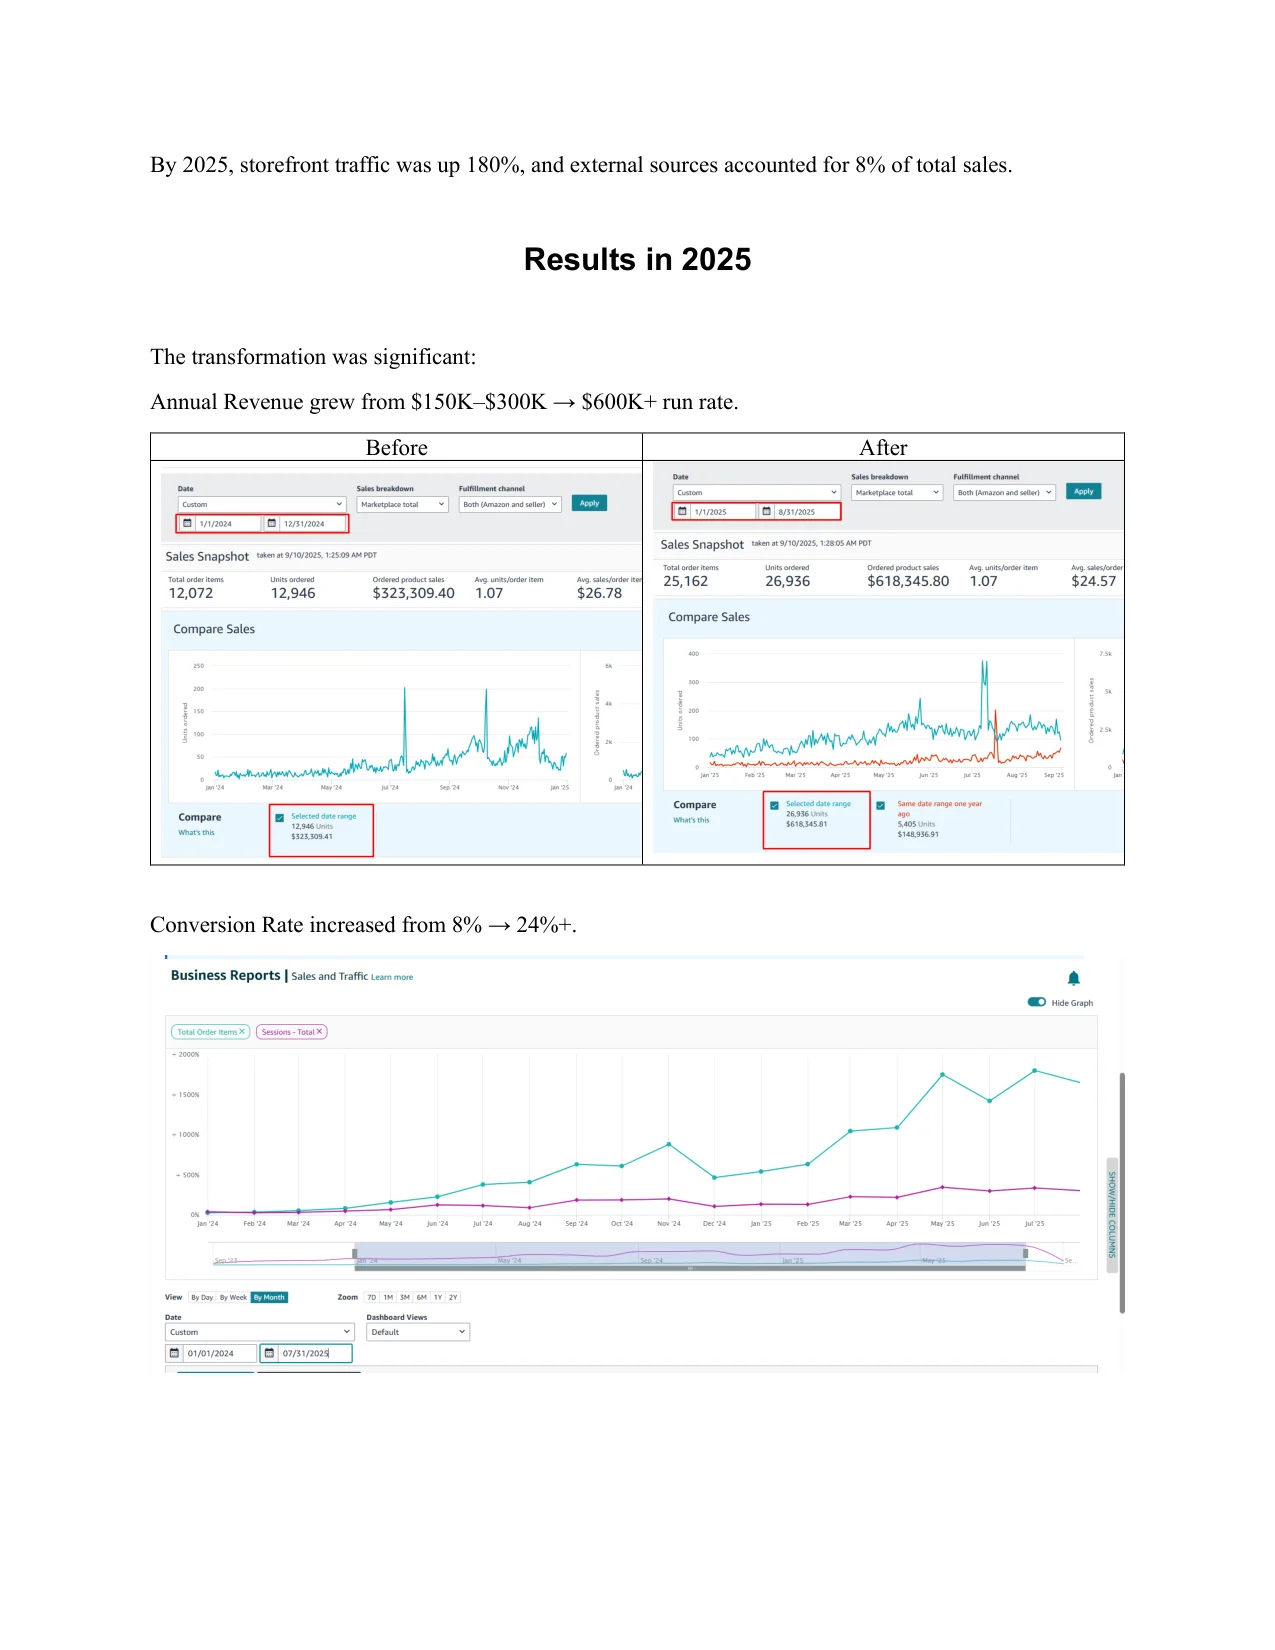Click Apply in the Before panel
Image resolution: width=1275 pixels, height=1650 pixels.
coord(590,503)
